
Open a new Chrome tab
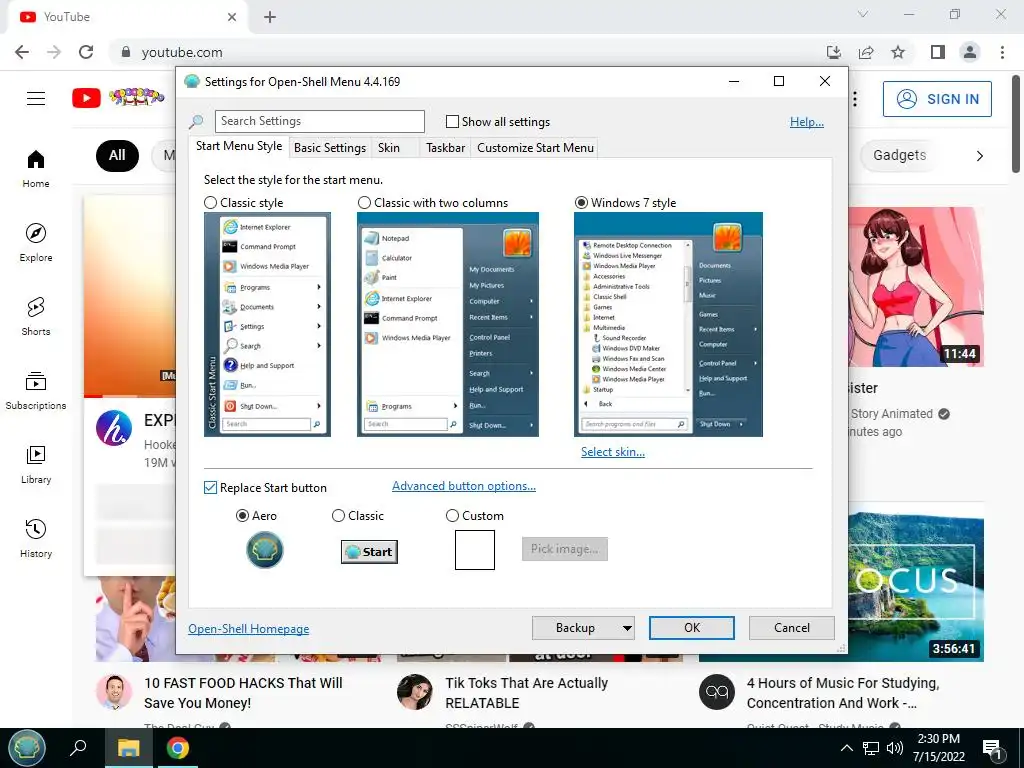(270, 17)
